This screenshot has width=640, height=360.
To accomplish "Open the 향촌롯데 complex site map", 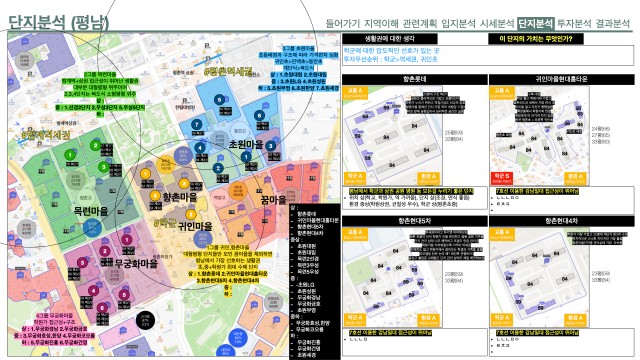I will point(391,136).
